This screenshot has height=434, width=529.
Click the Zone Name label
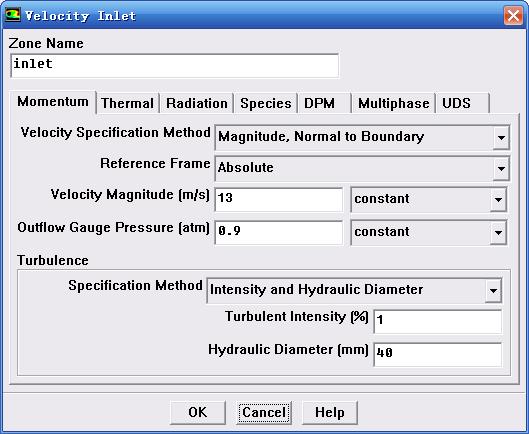(x=46, y=43)
